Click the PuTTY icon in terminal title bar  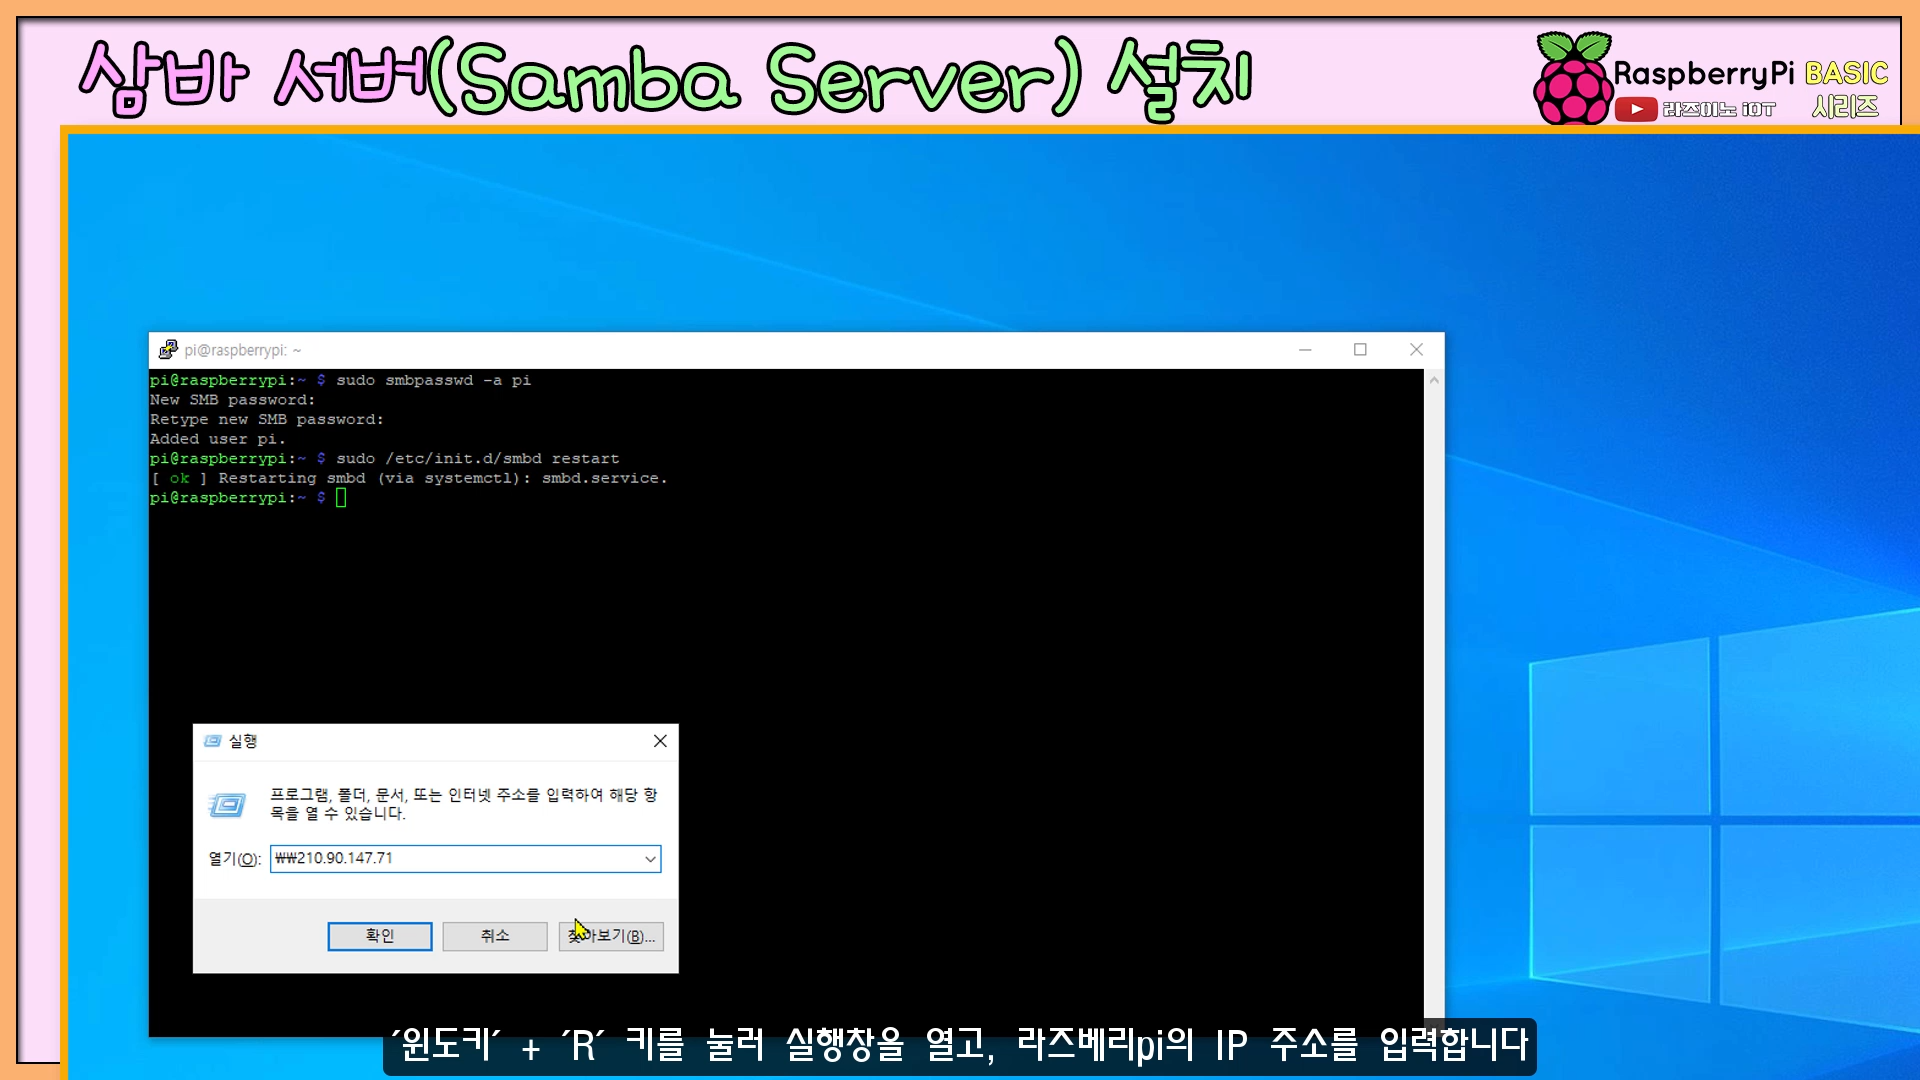click(x=168, y=349)
